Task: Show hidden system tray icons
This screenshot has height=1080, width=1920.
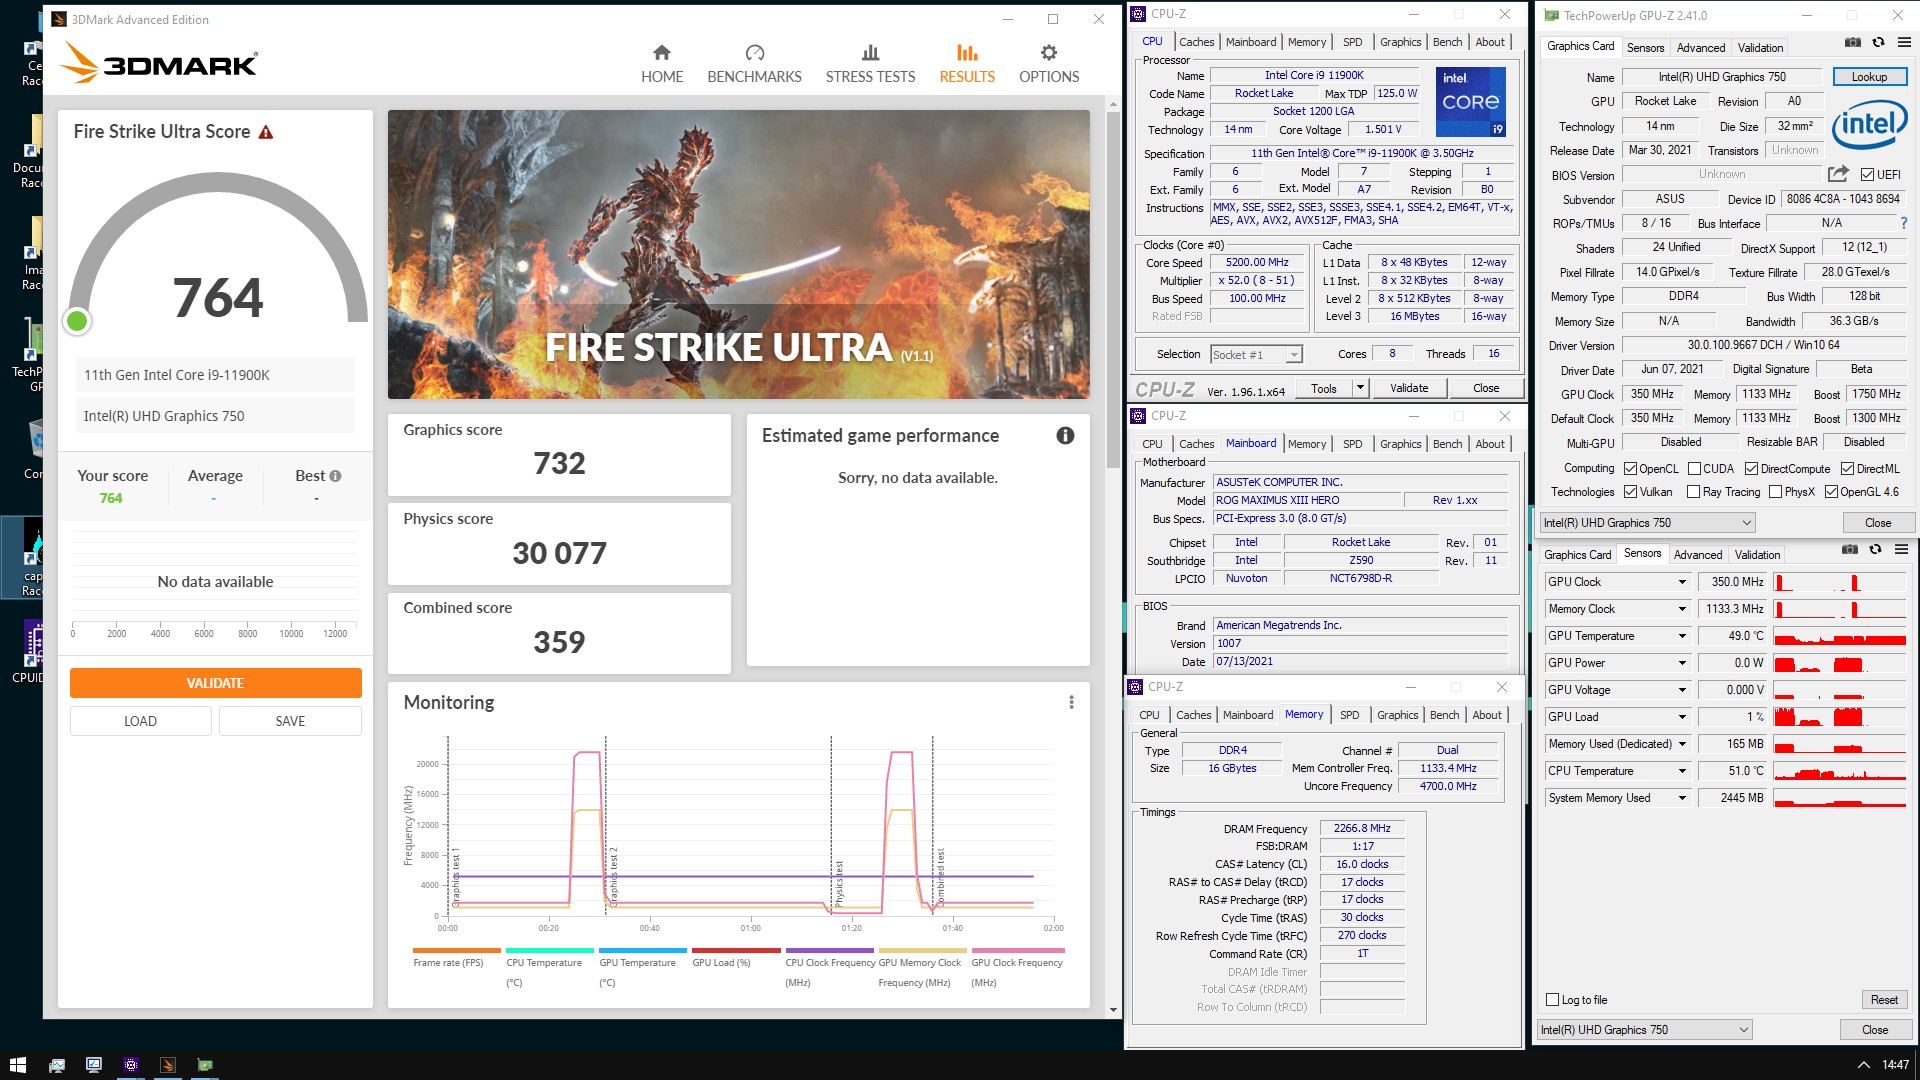Action: tap(1863, 1065)
